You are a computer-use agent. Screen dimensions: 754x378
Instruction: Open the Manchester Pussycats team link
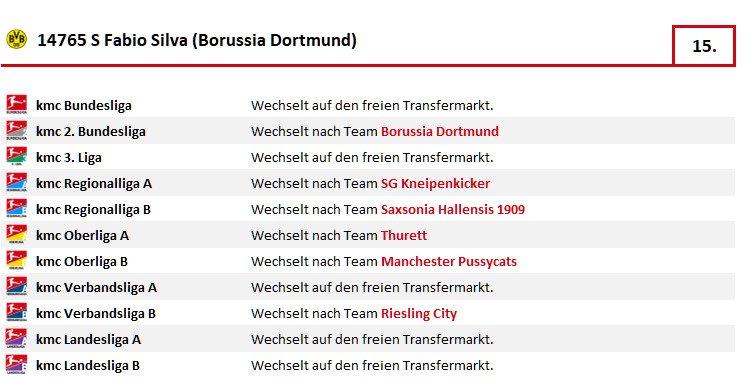point(449,261)
